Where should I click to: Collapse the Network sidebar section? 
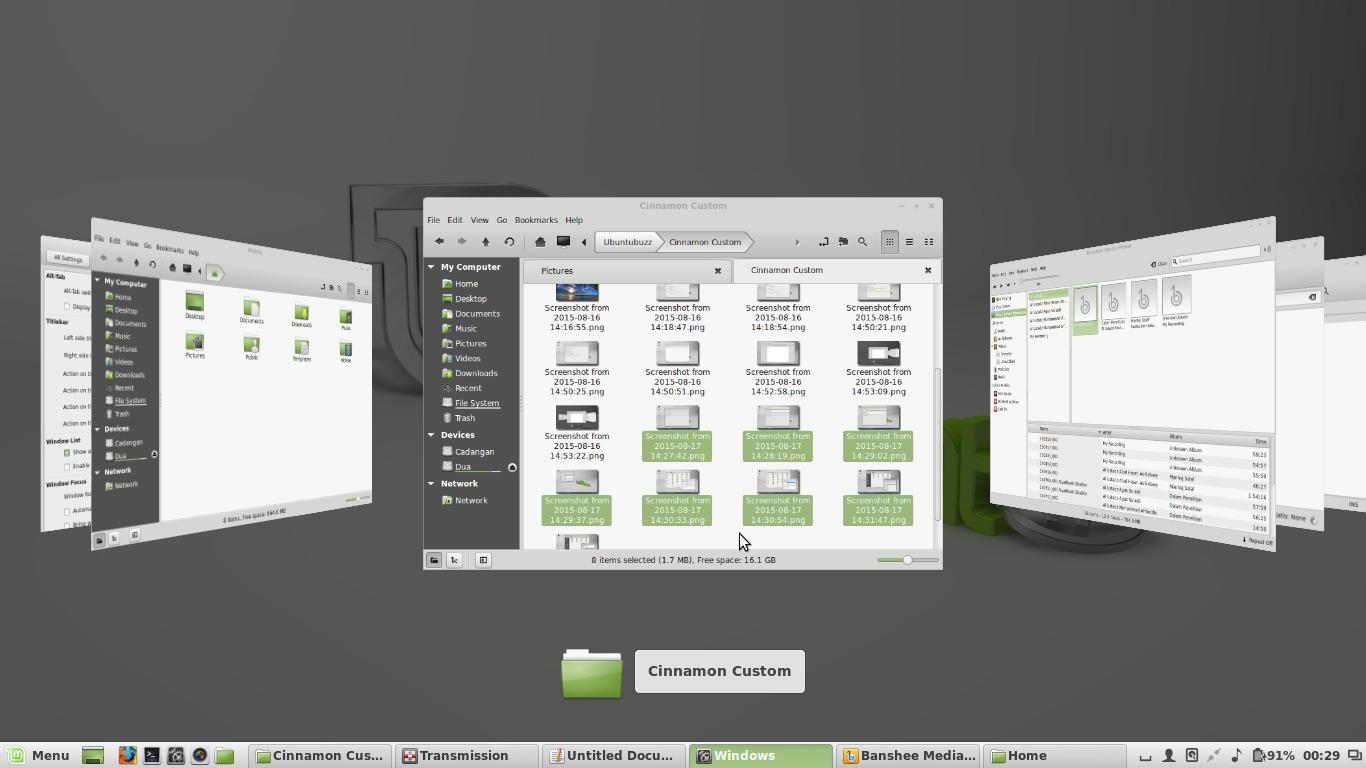(x=432, y=483)
